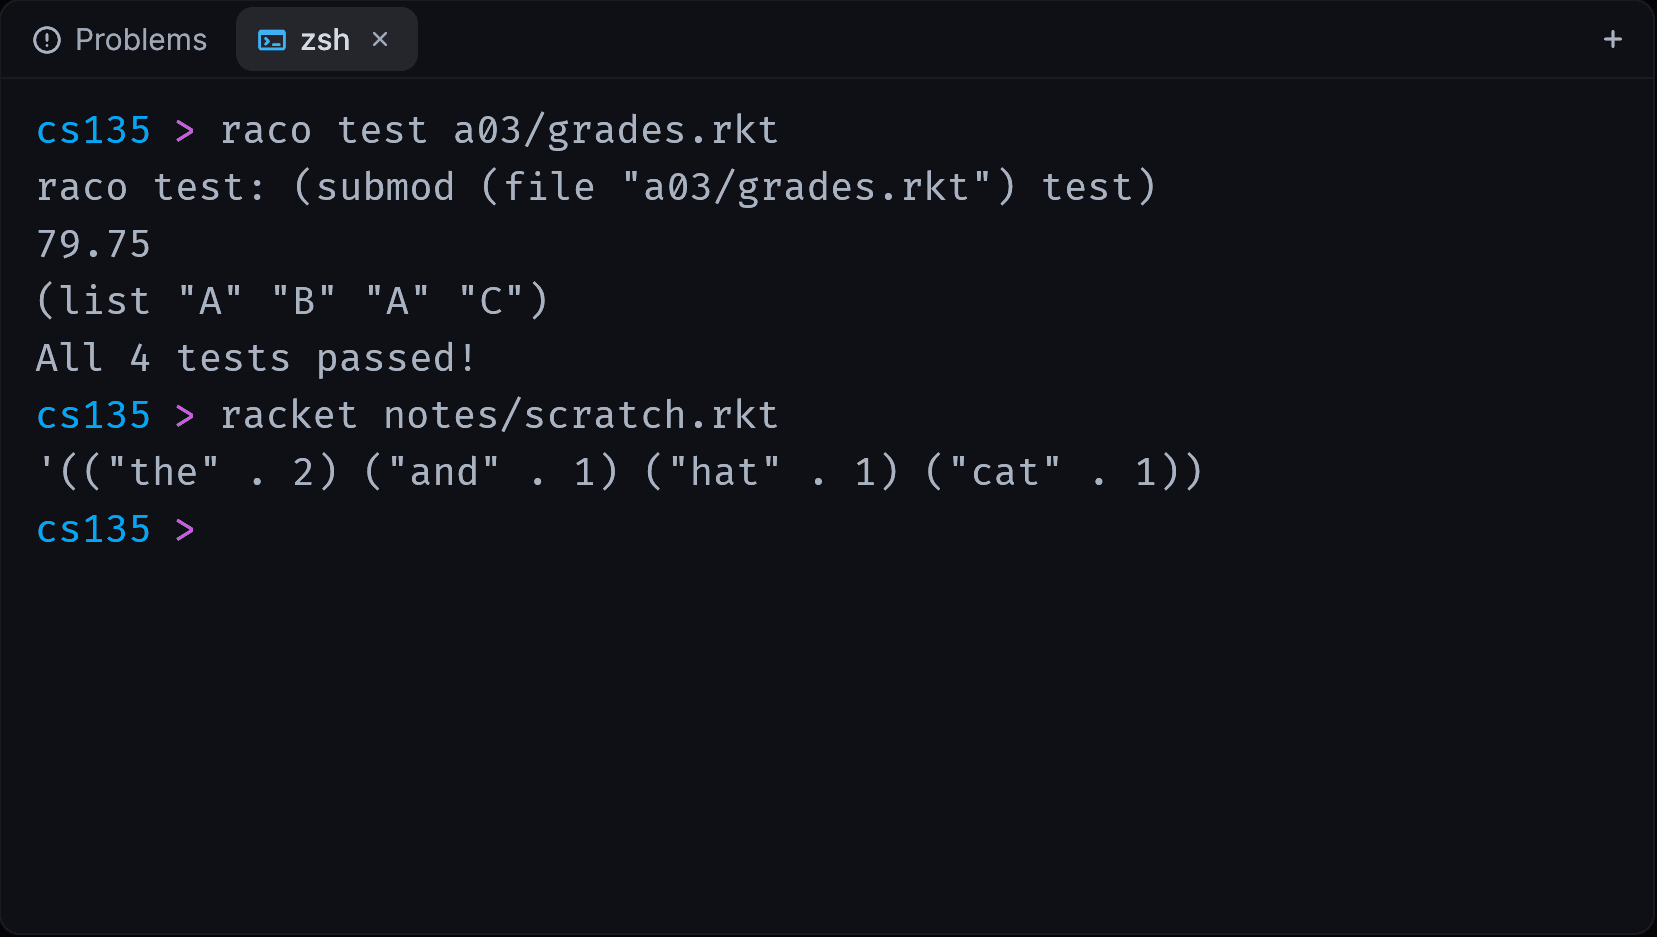Click the first cs135 prompt label
Viewport: 1657px width, 937px height.
click(93, 130)
